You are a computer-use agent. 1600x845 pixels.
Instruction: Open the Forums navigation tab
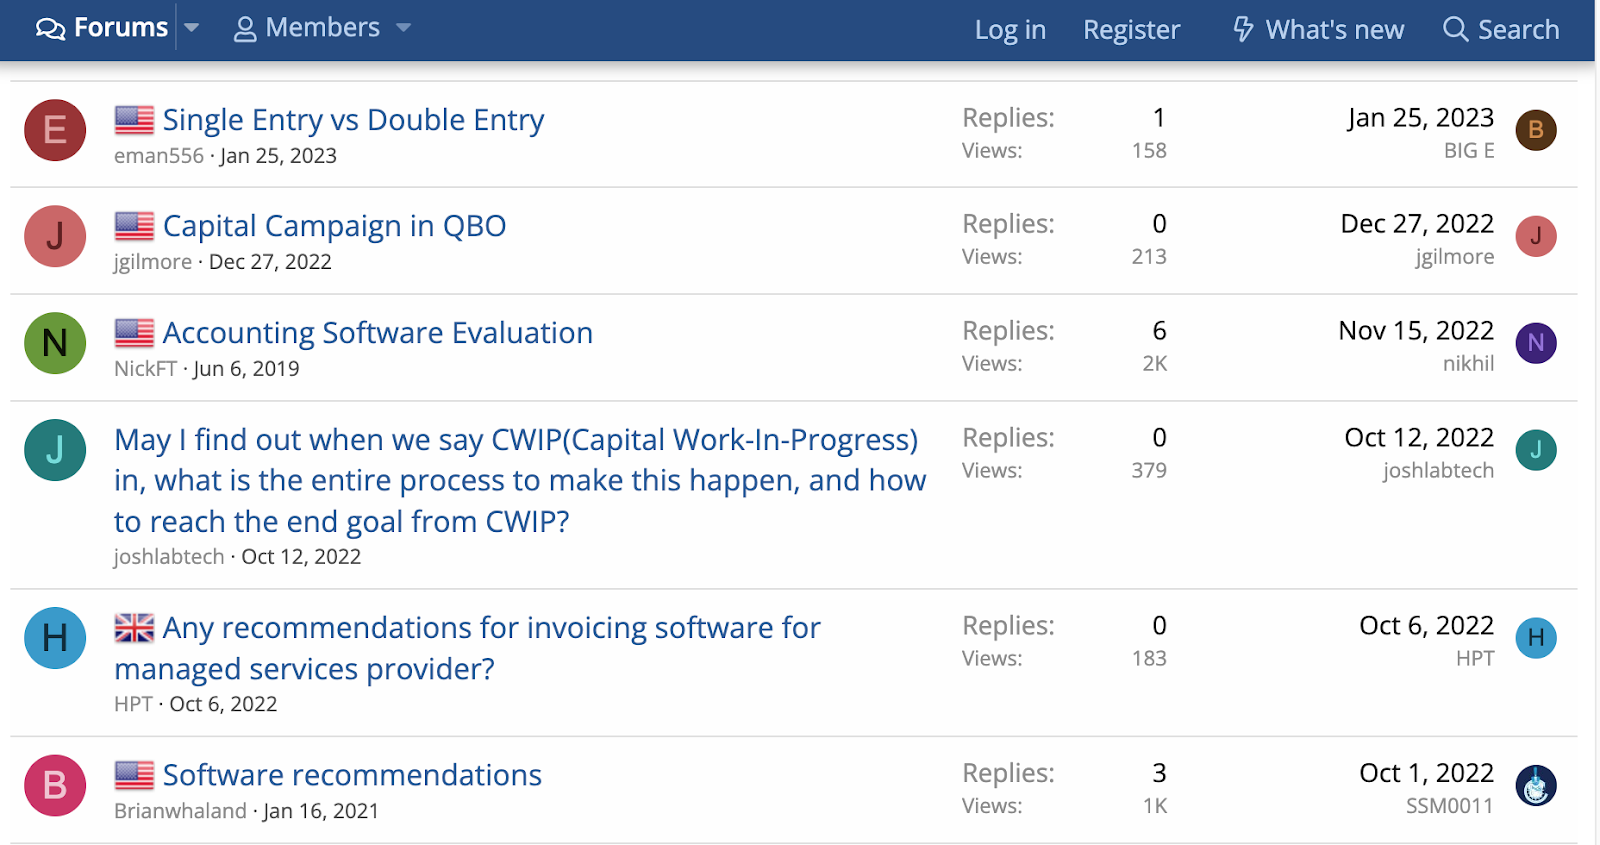click(x=102, y=28)
